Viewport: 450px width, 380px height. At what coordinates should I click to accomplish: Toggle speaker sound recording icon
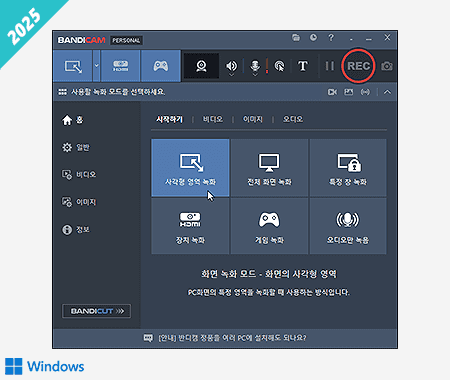coord(231,66)
